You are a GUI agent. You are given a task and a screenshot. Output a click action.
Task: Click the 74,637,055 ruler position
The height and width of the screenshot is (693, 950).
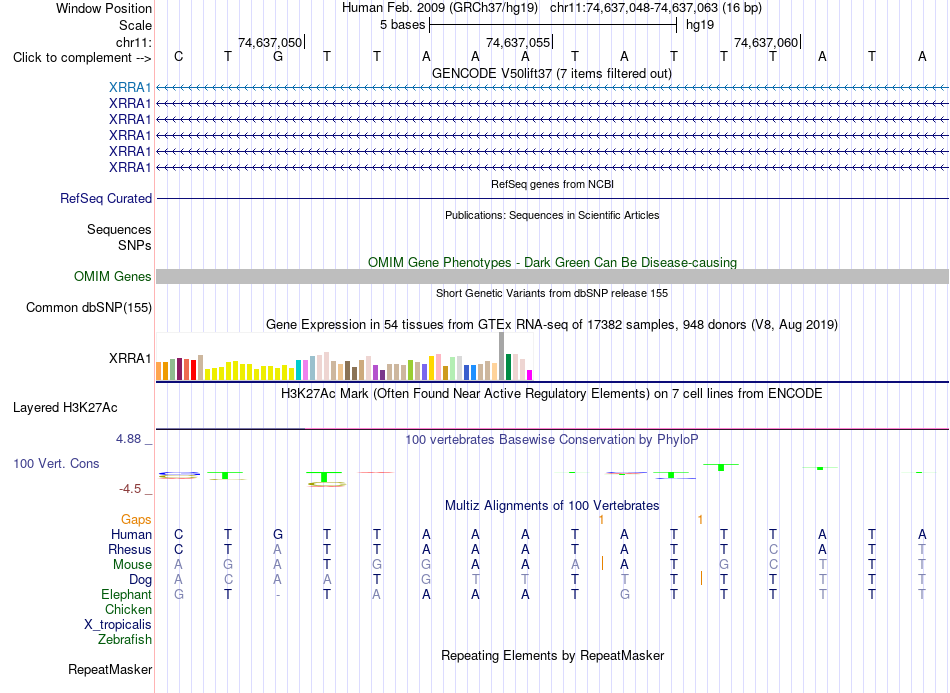(518, 42)
